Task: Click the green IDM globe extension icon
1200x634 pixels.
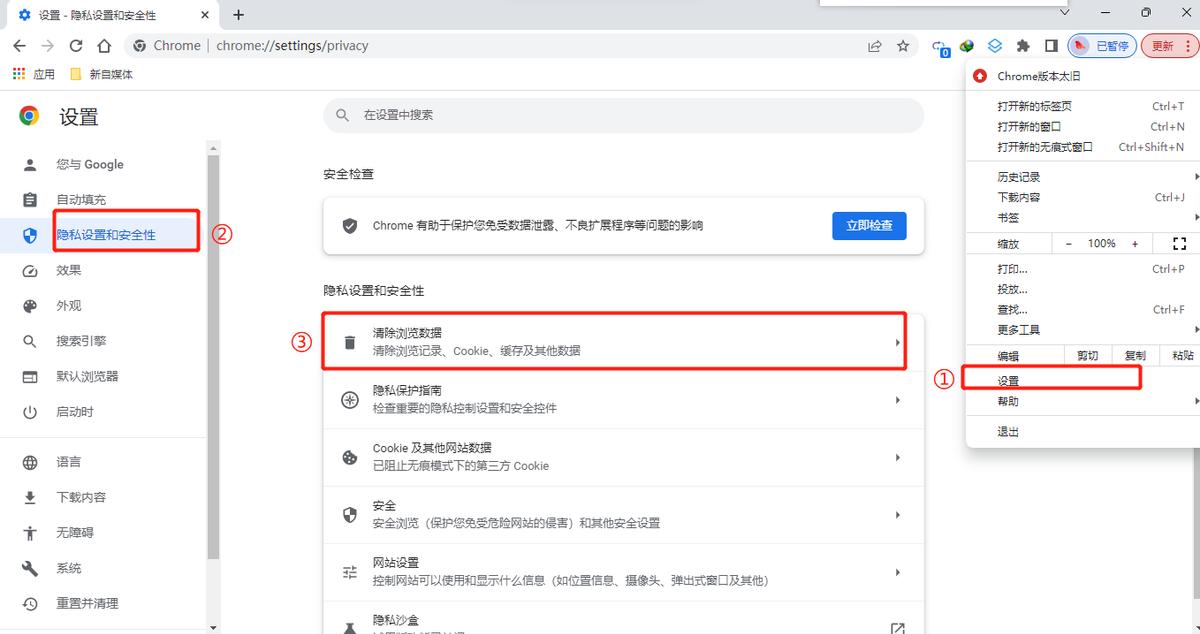Action: click(966, 45)
